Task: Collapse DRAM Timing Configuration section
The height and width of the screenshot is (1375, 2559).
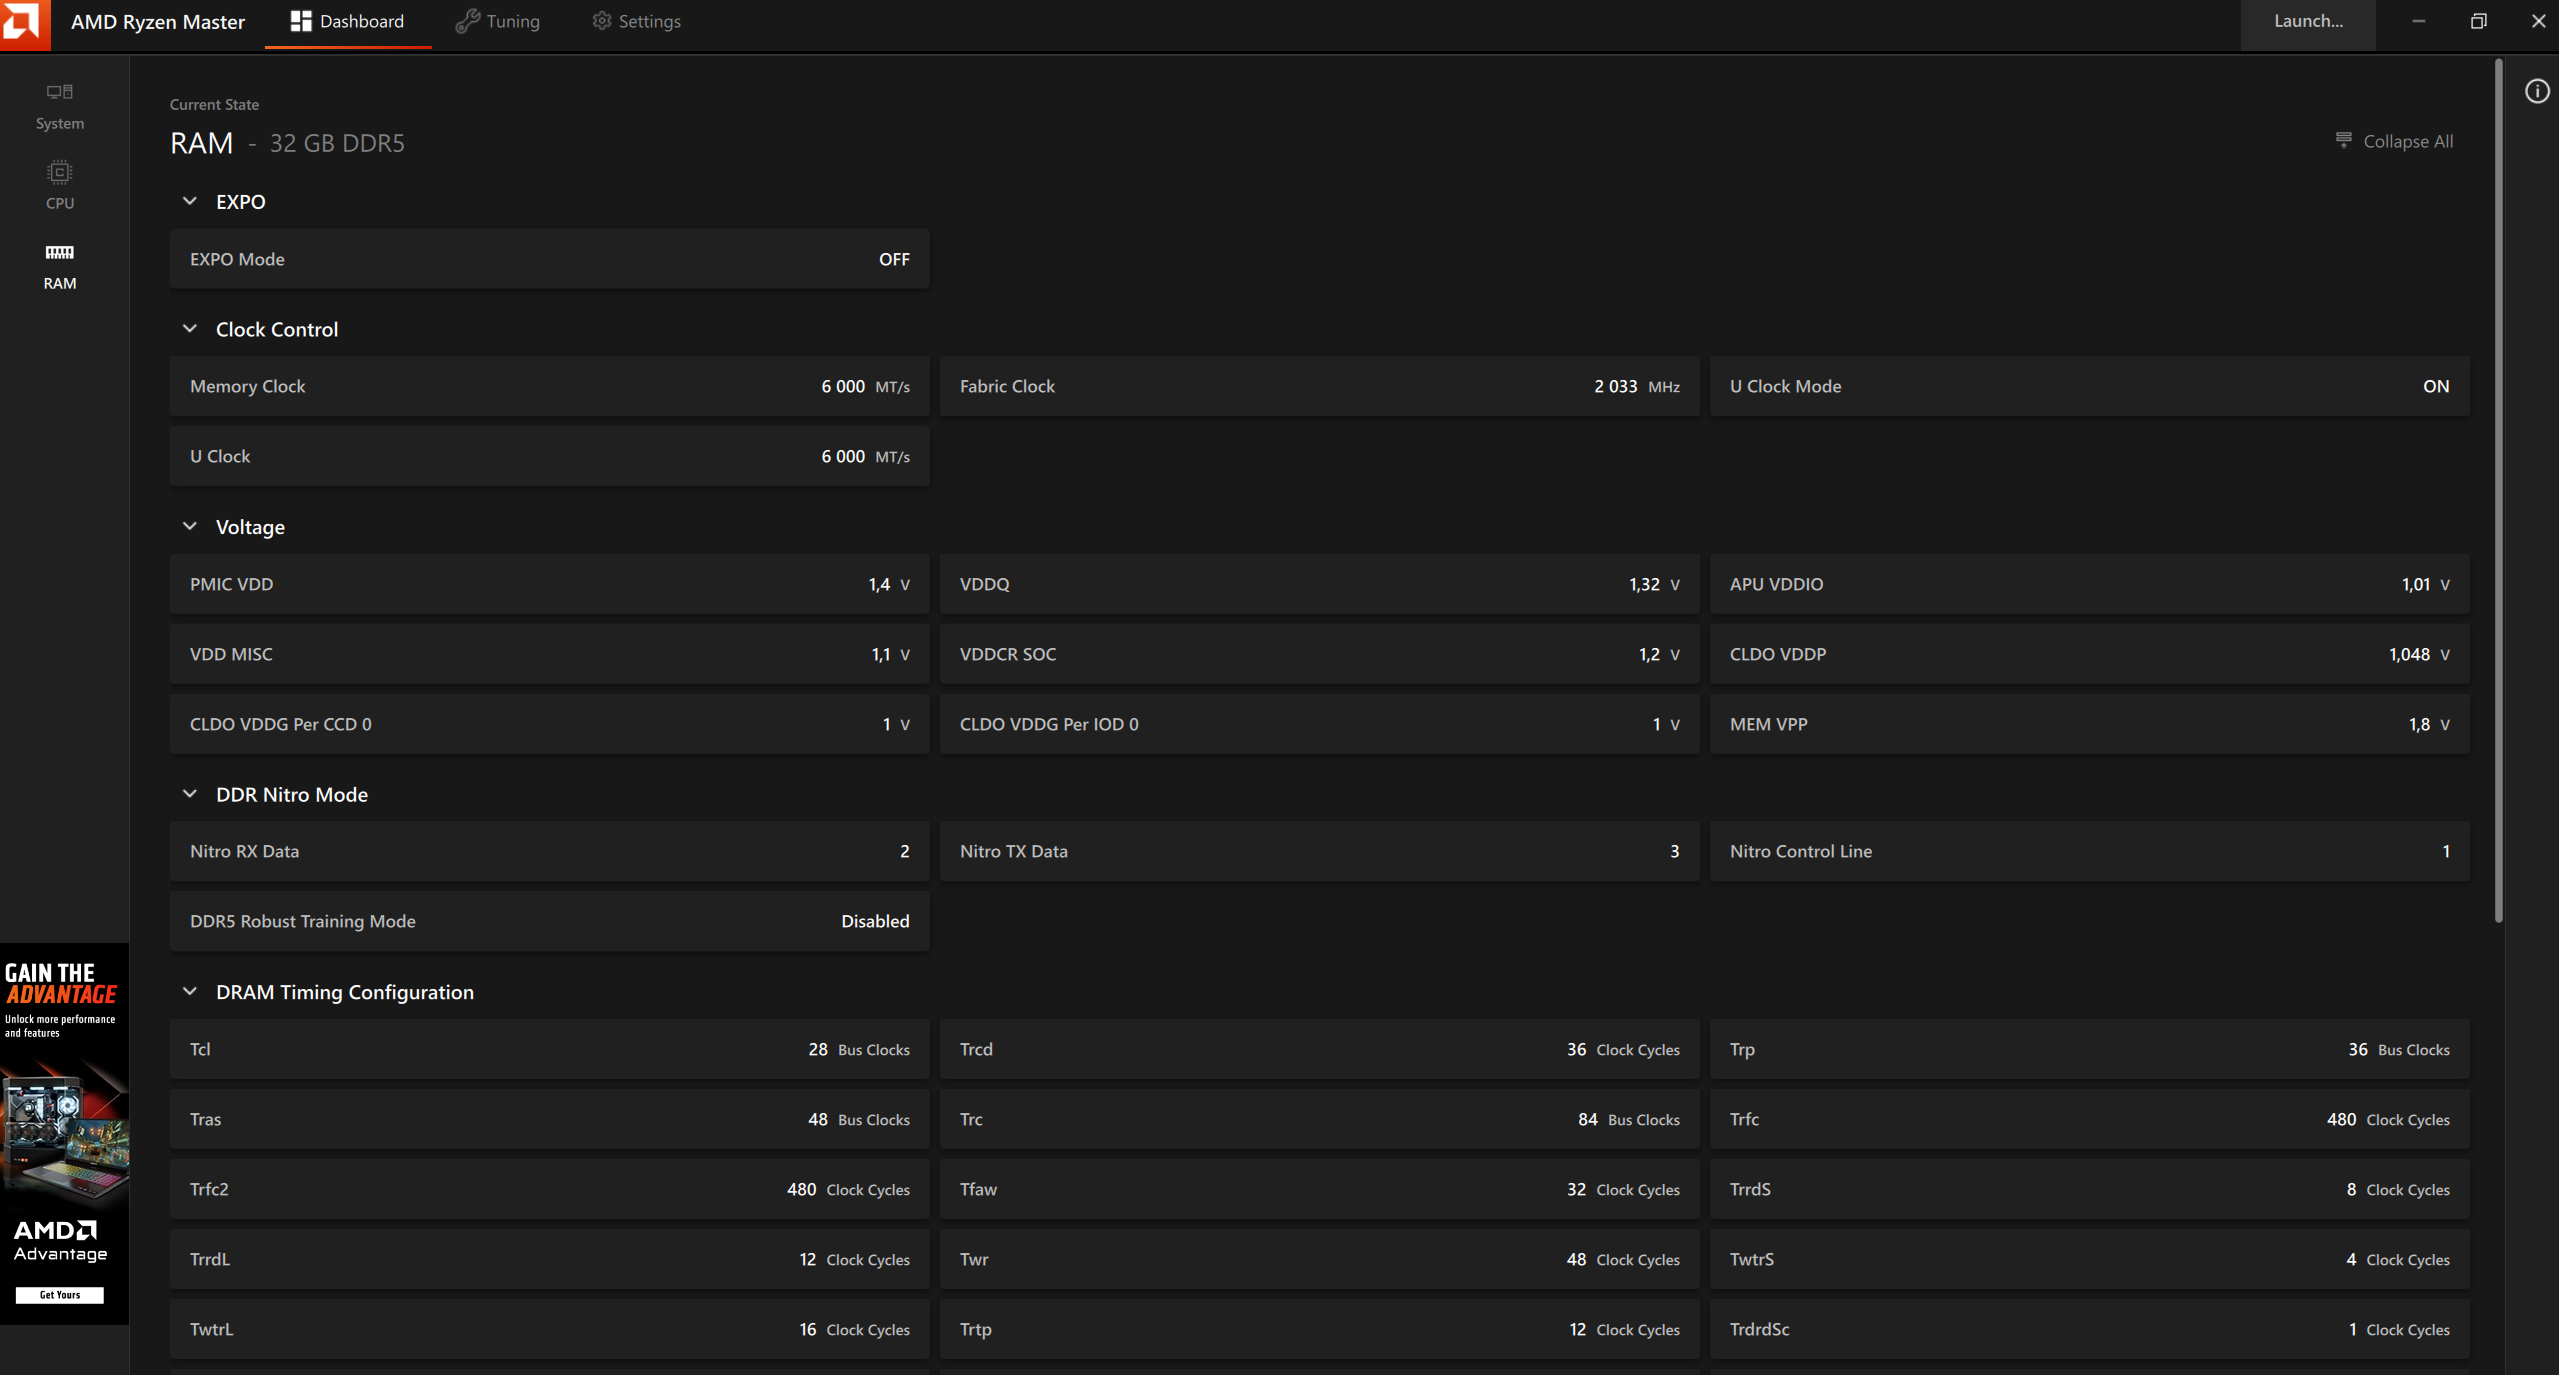Action: pyautogui.click(x=190, y=992)
